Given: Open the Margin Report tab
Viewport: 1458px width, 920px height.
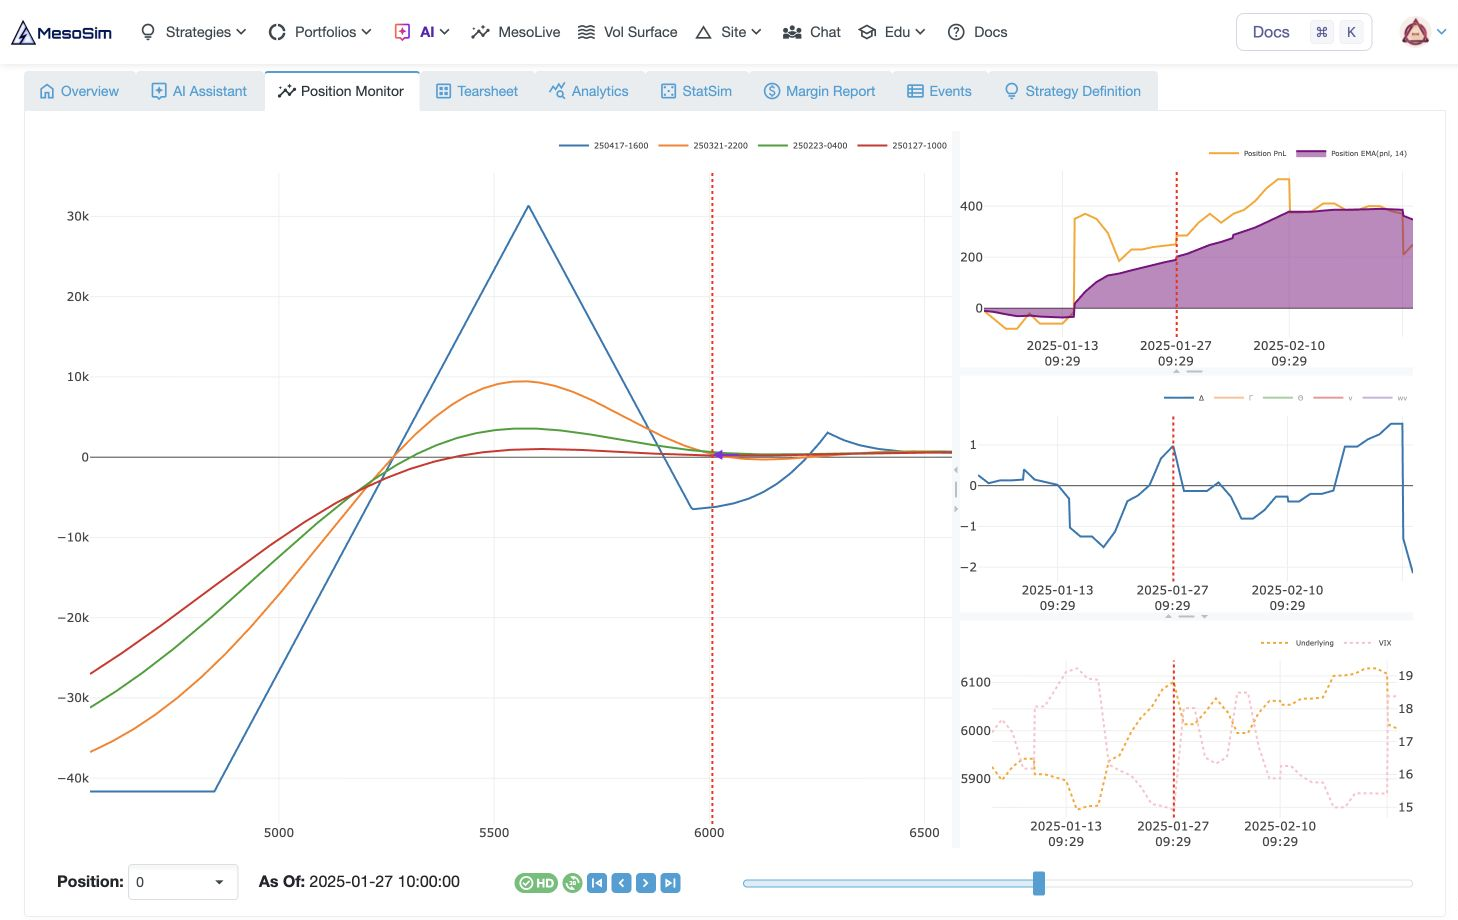Looking at the screenshot, I should 819,91.
